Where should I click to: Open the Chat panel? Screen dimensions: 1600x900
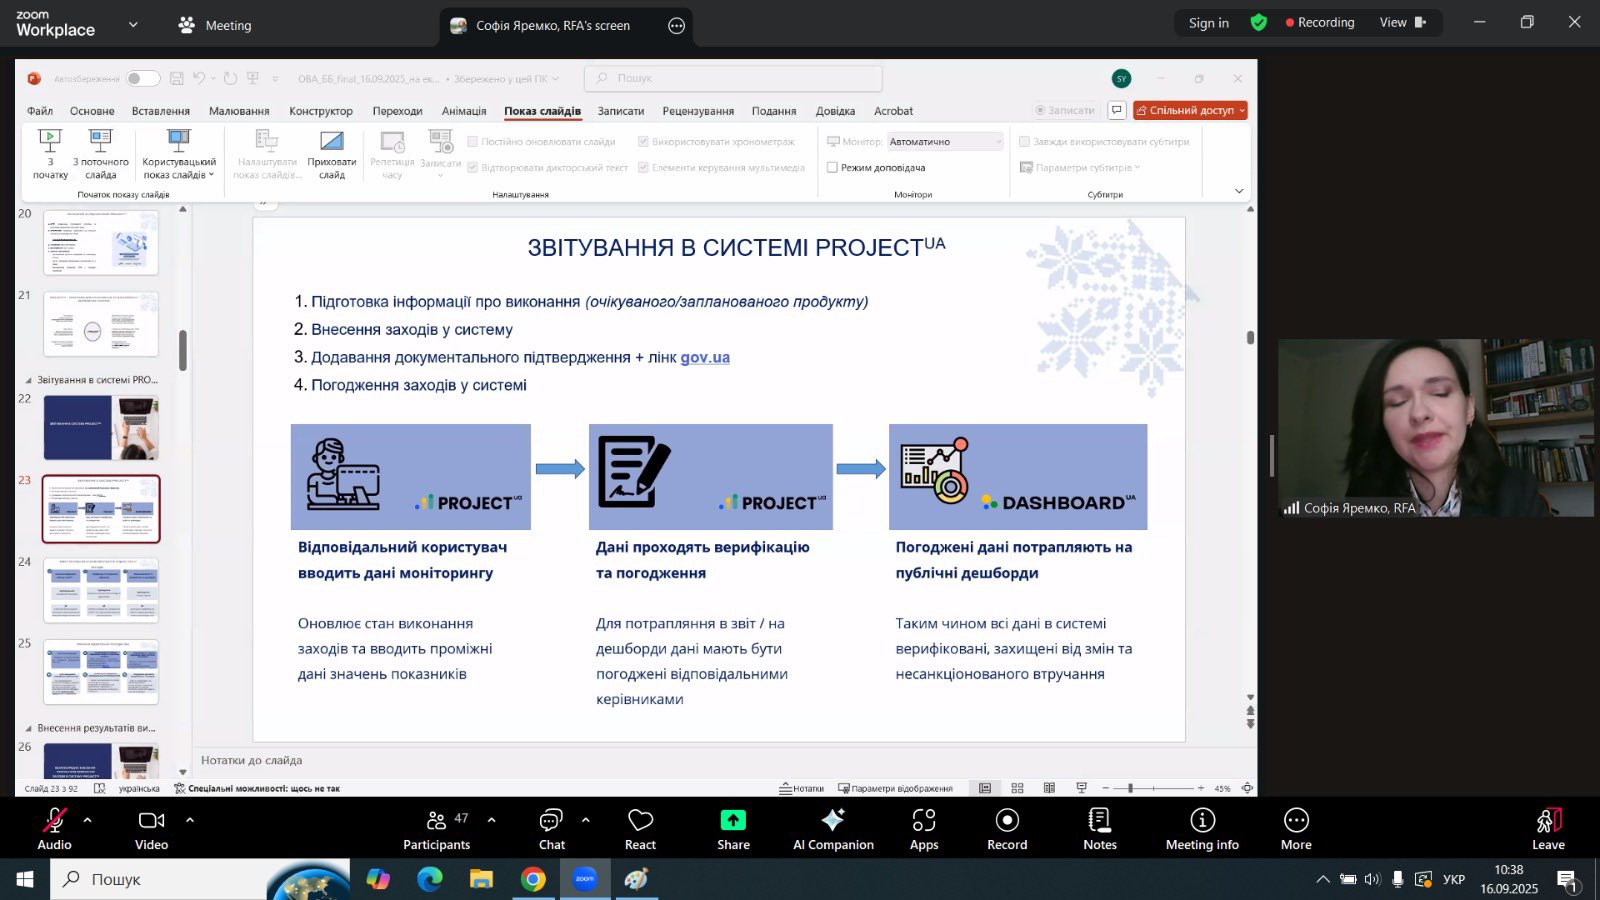point(551,821)
